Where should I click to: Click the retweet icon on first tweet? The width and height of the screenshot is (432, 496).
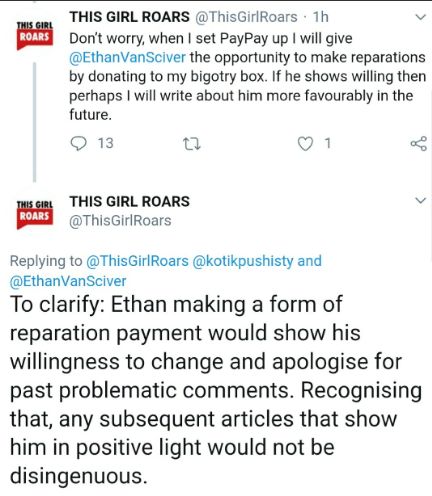point(192,144)
